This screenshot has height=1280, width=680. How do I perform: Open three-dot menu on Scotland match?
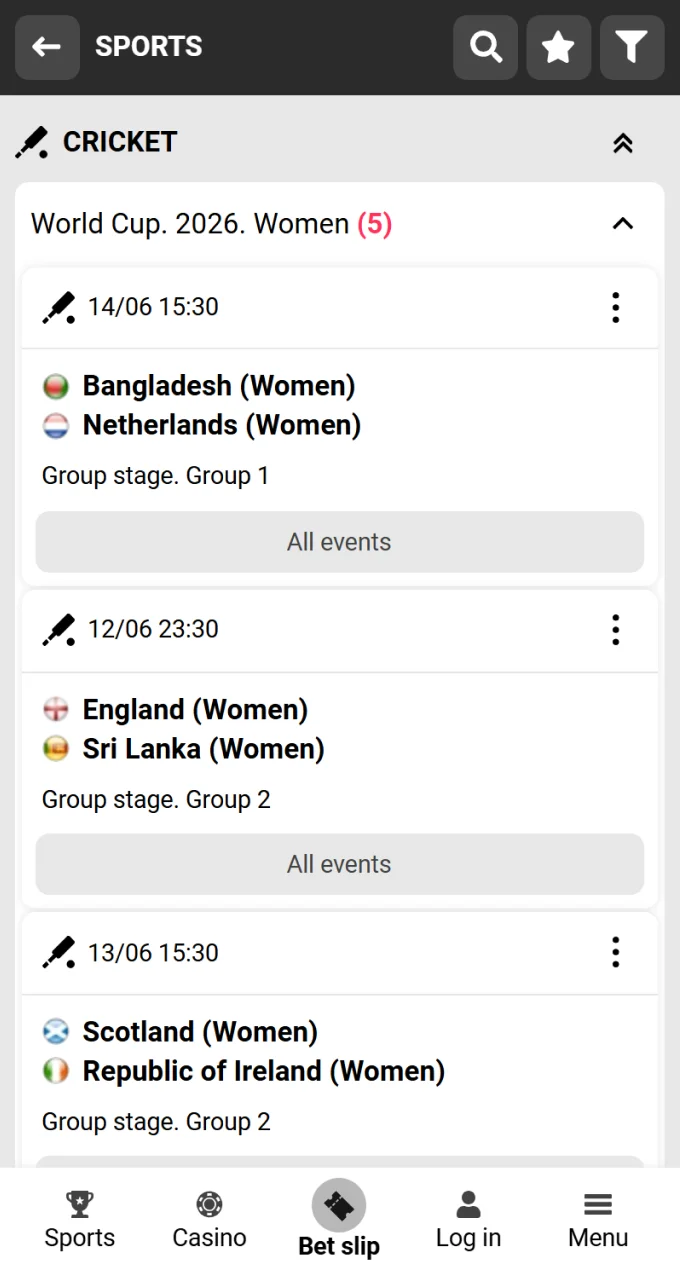tap(615, 952)
